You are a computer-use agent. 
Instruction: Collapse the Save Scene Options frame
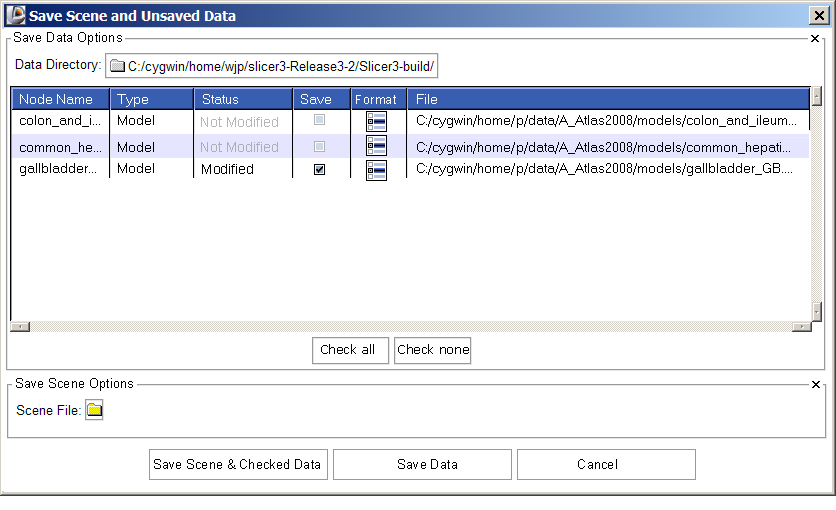coord(815,384)
